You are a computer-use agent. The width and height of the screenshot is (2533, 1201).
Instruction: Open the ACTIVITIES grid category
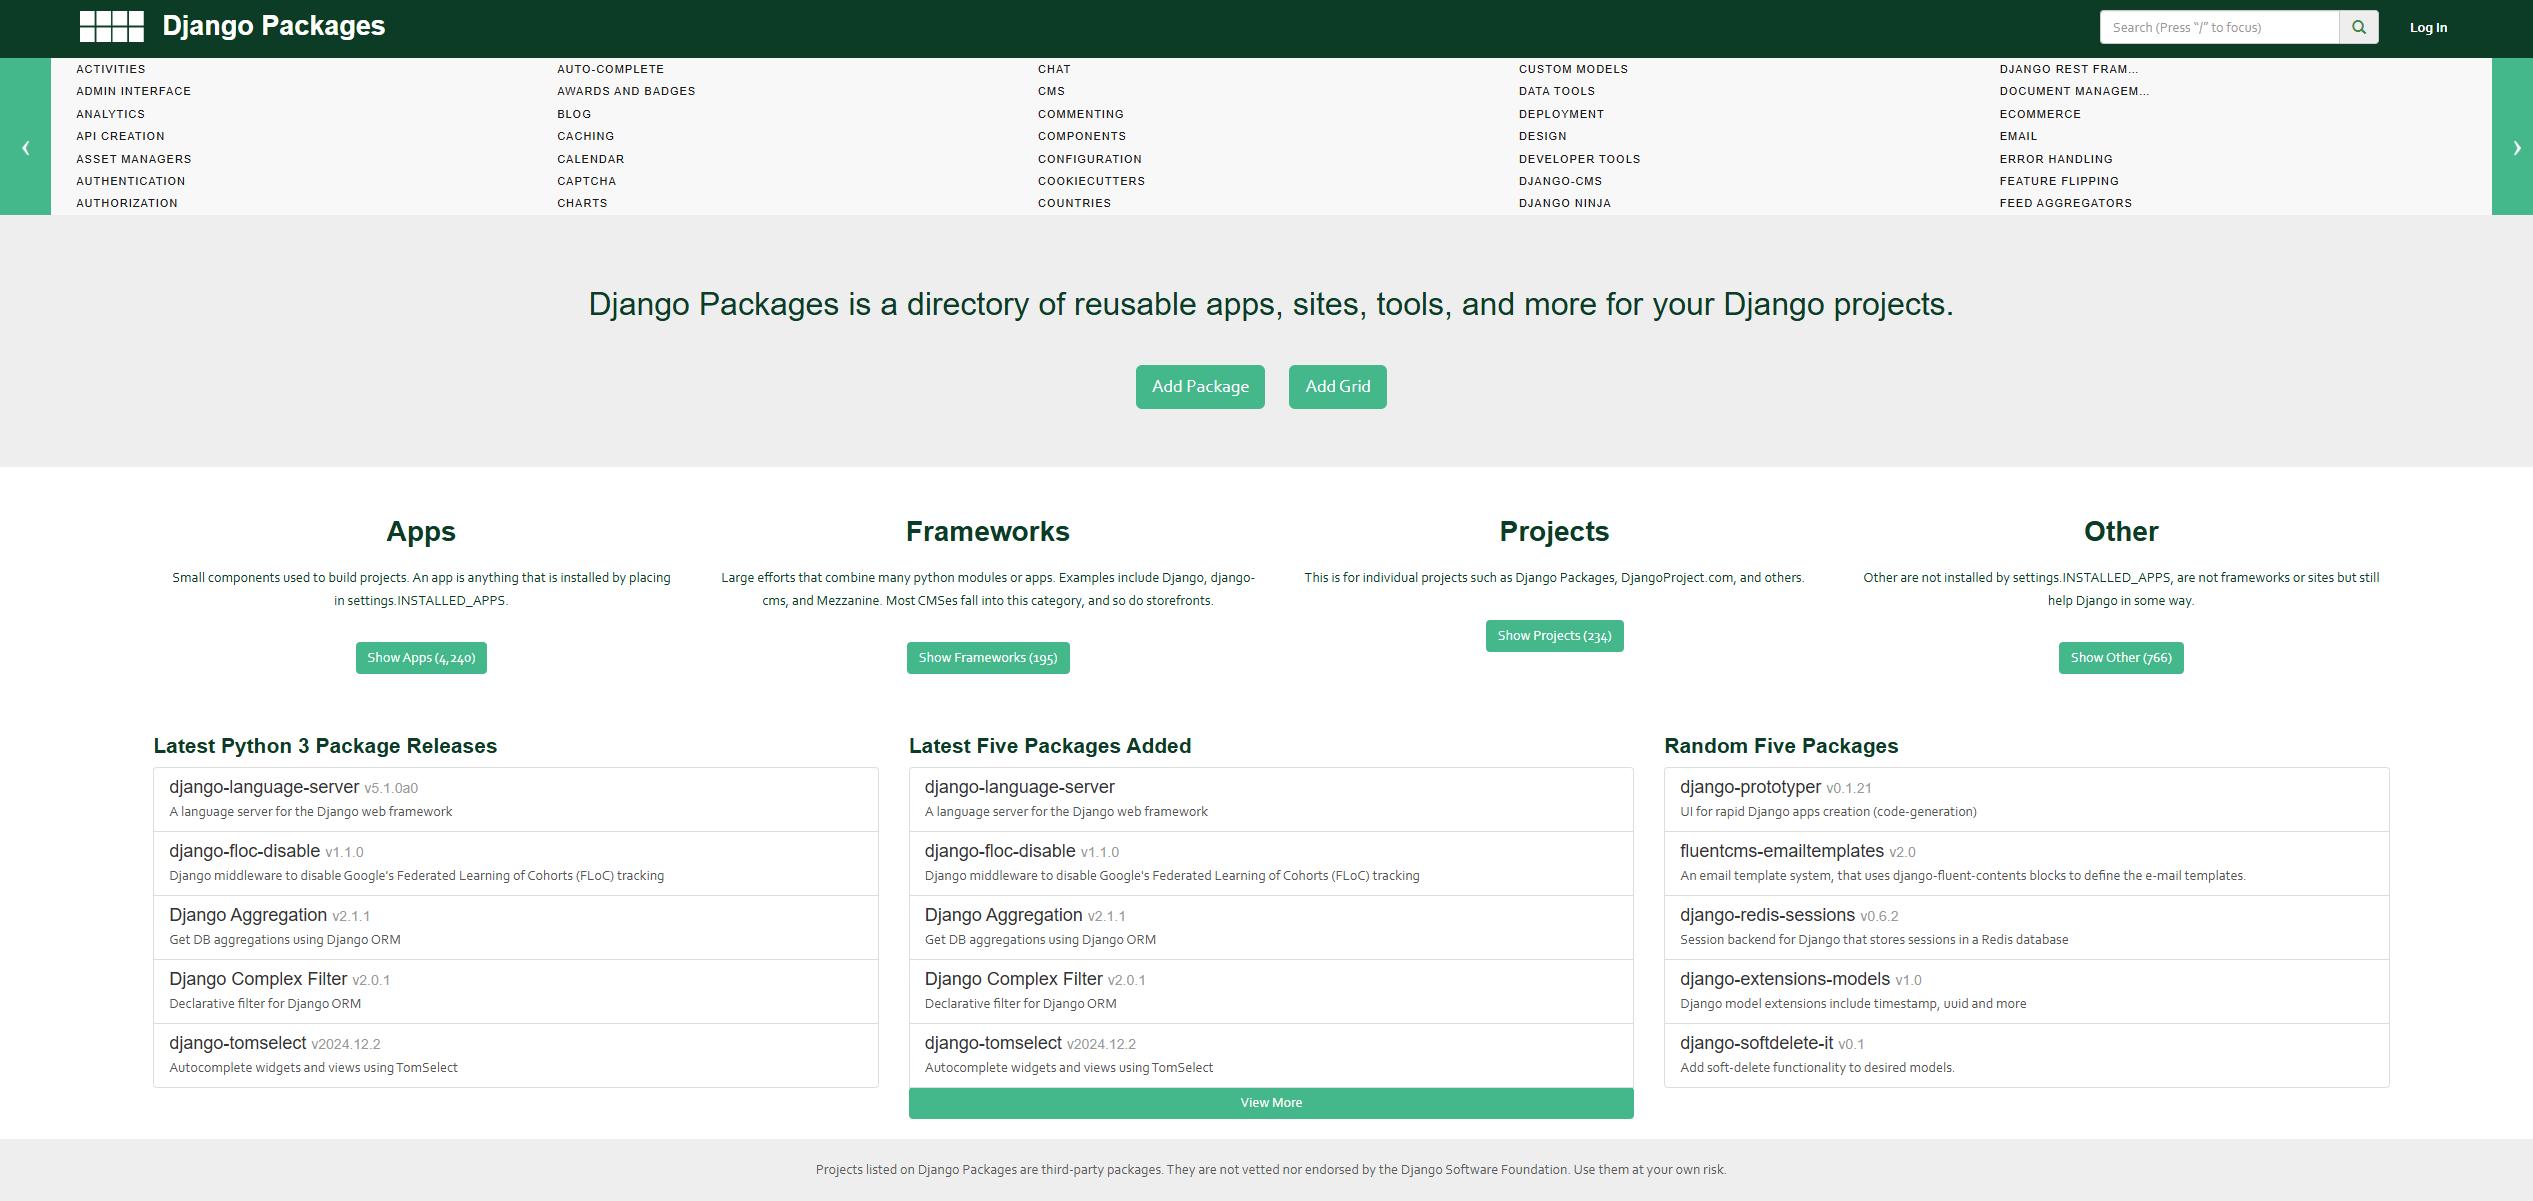point(111,69)
